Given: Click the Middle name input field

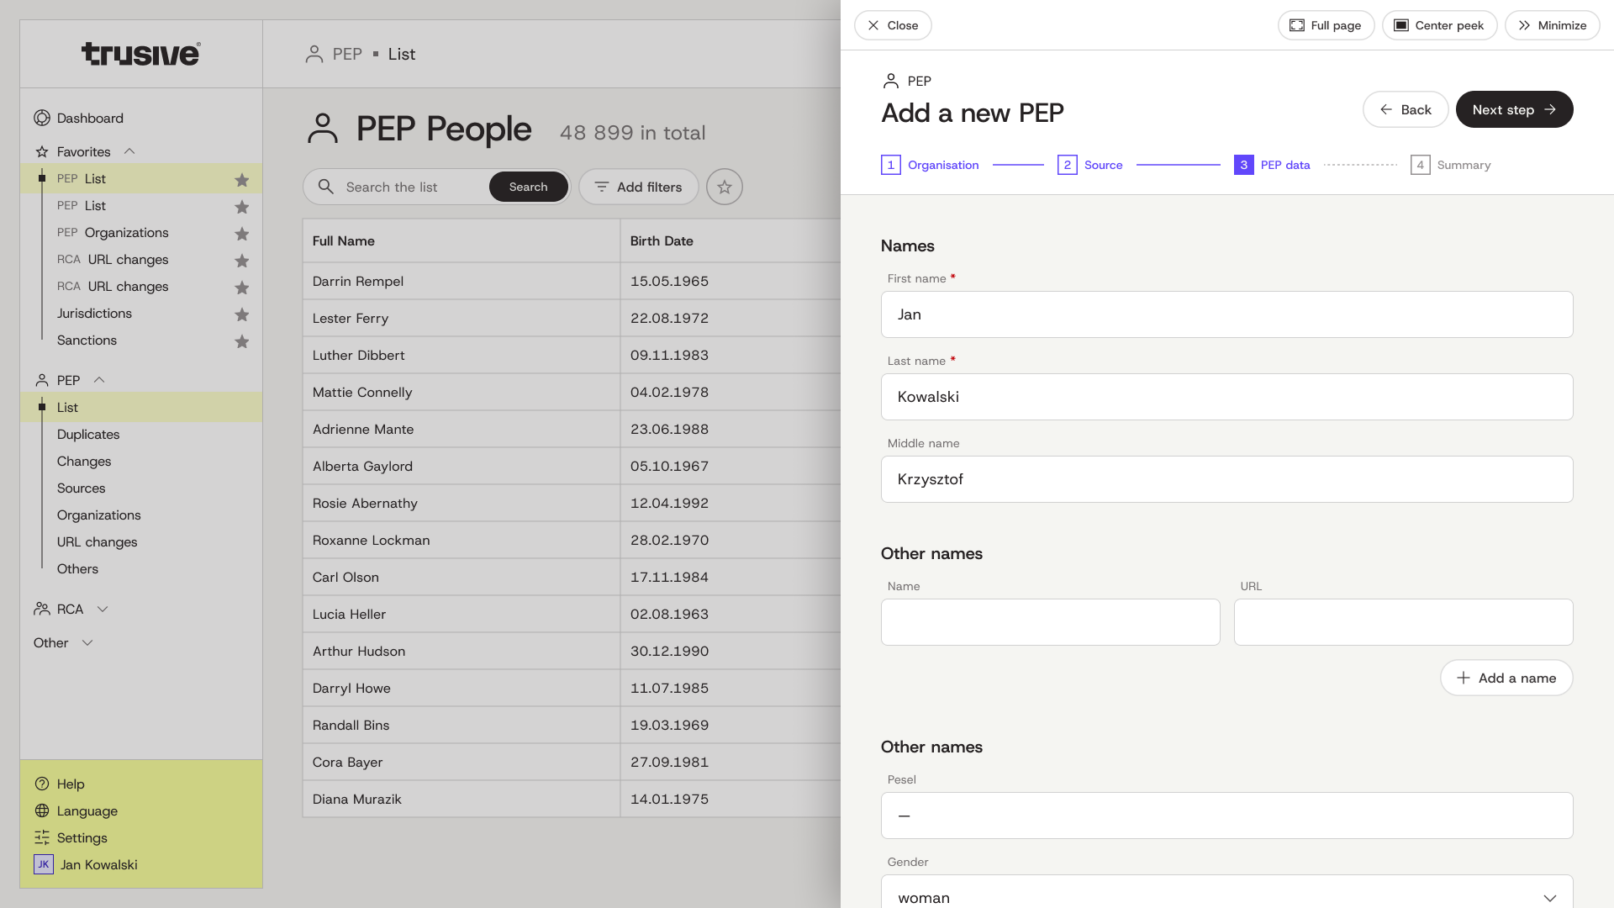Looking at the screenshot, I should point(1226,479).
